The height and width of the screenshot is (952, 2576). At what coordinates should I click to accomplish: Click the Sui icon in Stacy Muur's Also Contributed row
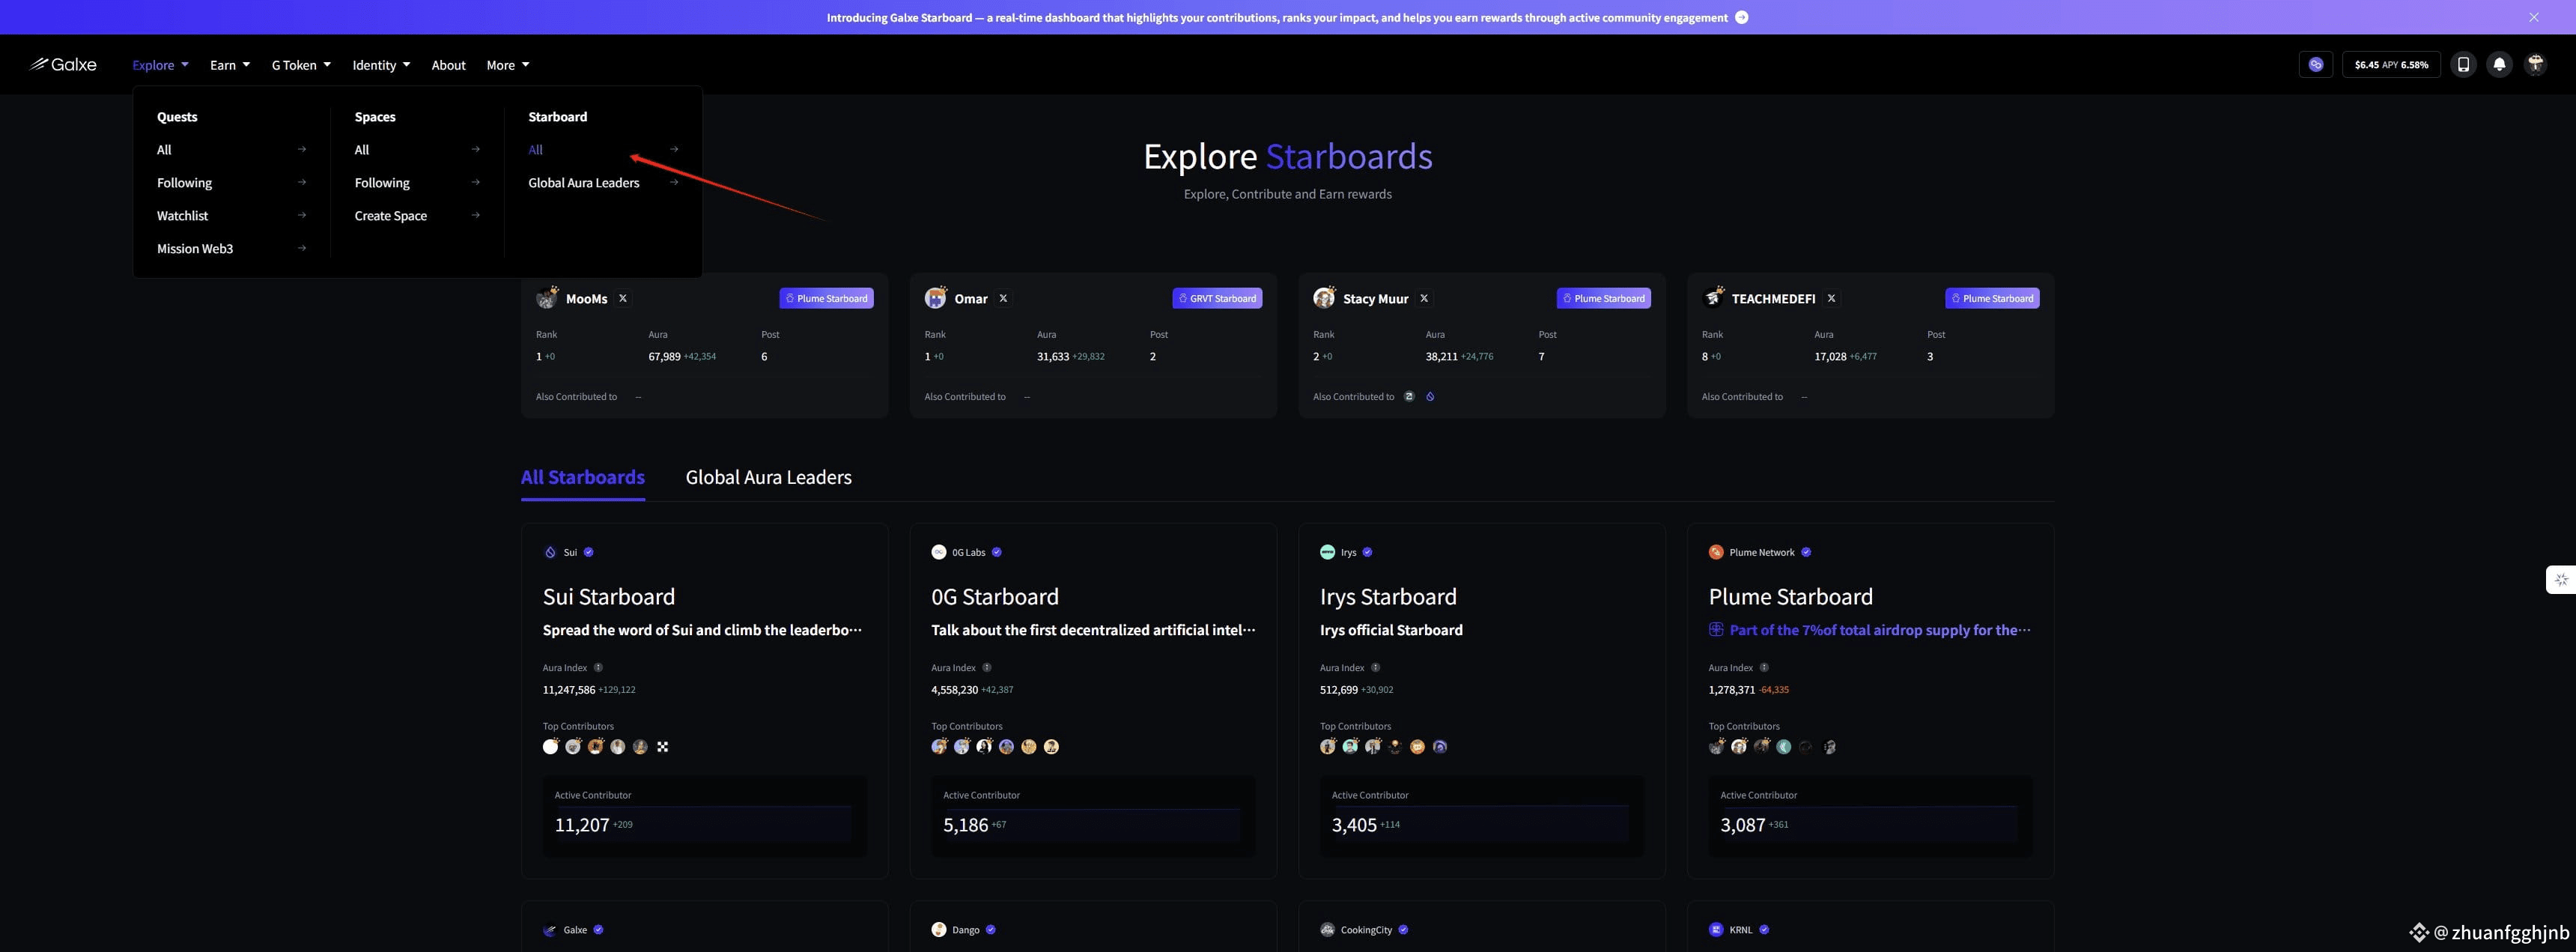coord(1430,397)
